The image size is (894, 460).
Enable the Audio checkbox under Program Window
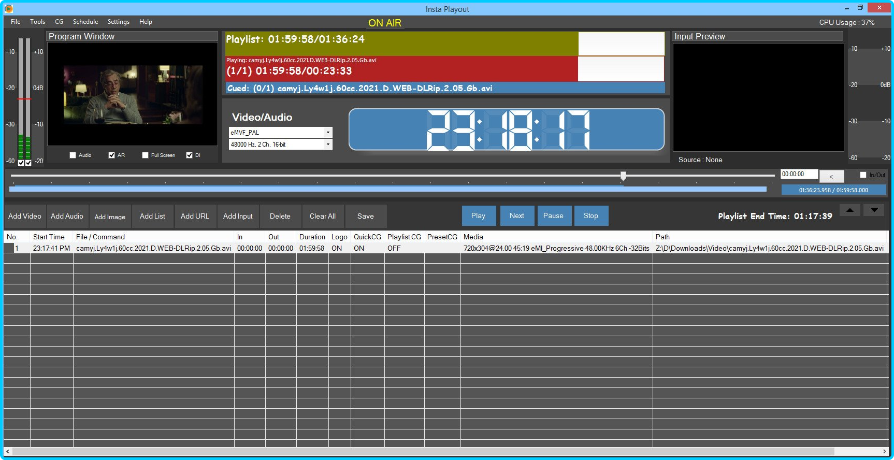click(73, 155)
